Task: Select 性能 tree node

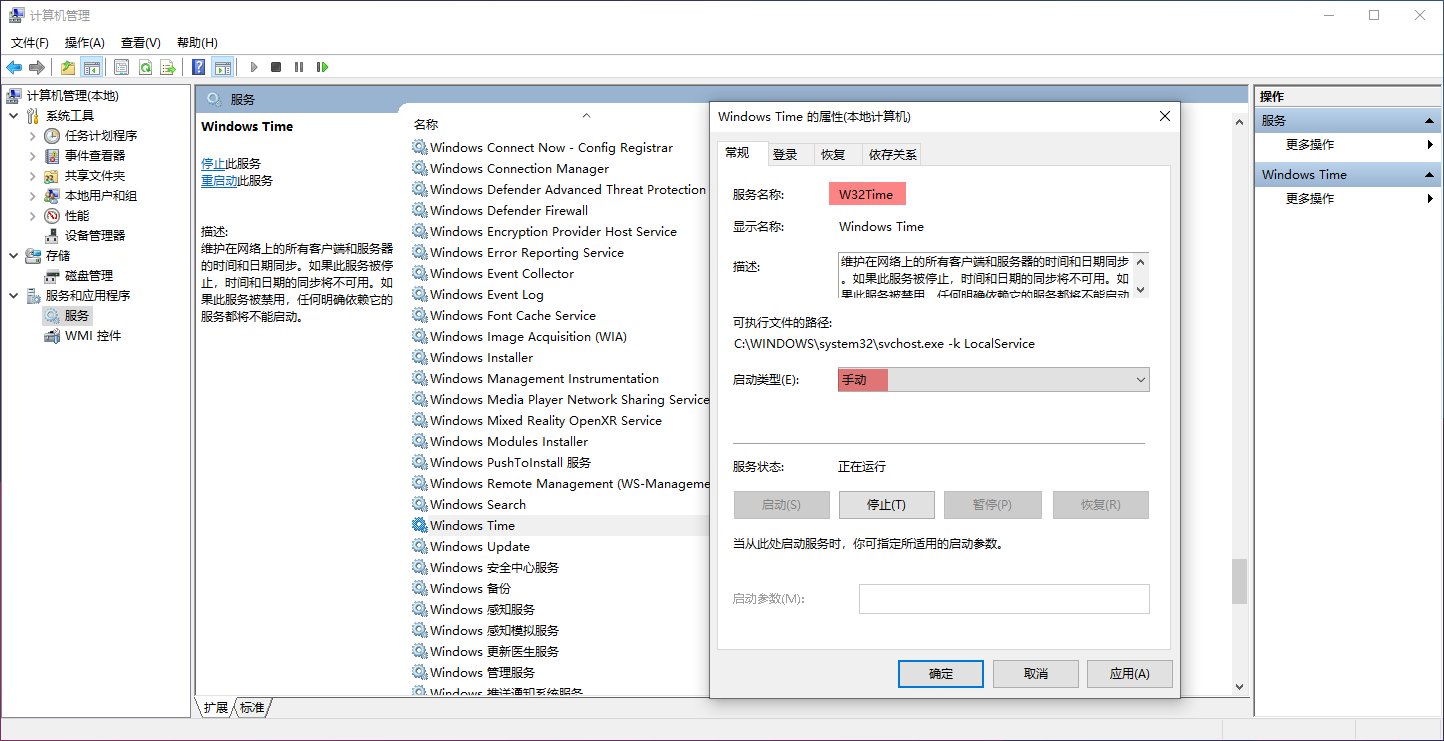Action: coord(77,215)
